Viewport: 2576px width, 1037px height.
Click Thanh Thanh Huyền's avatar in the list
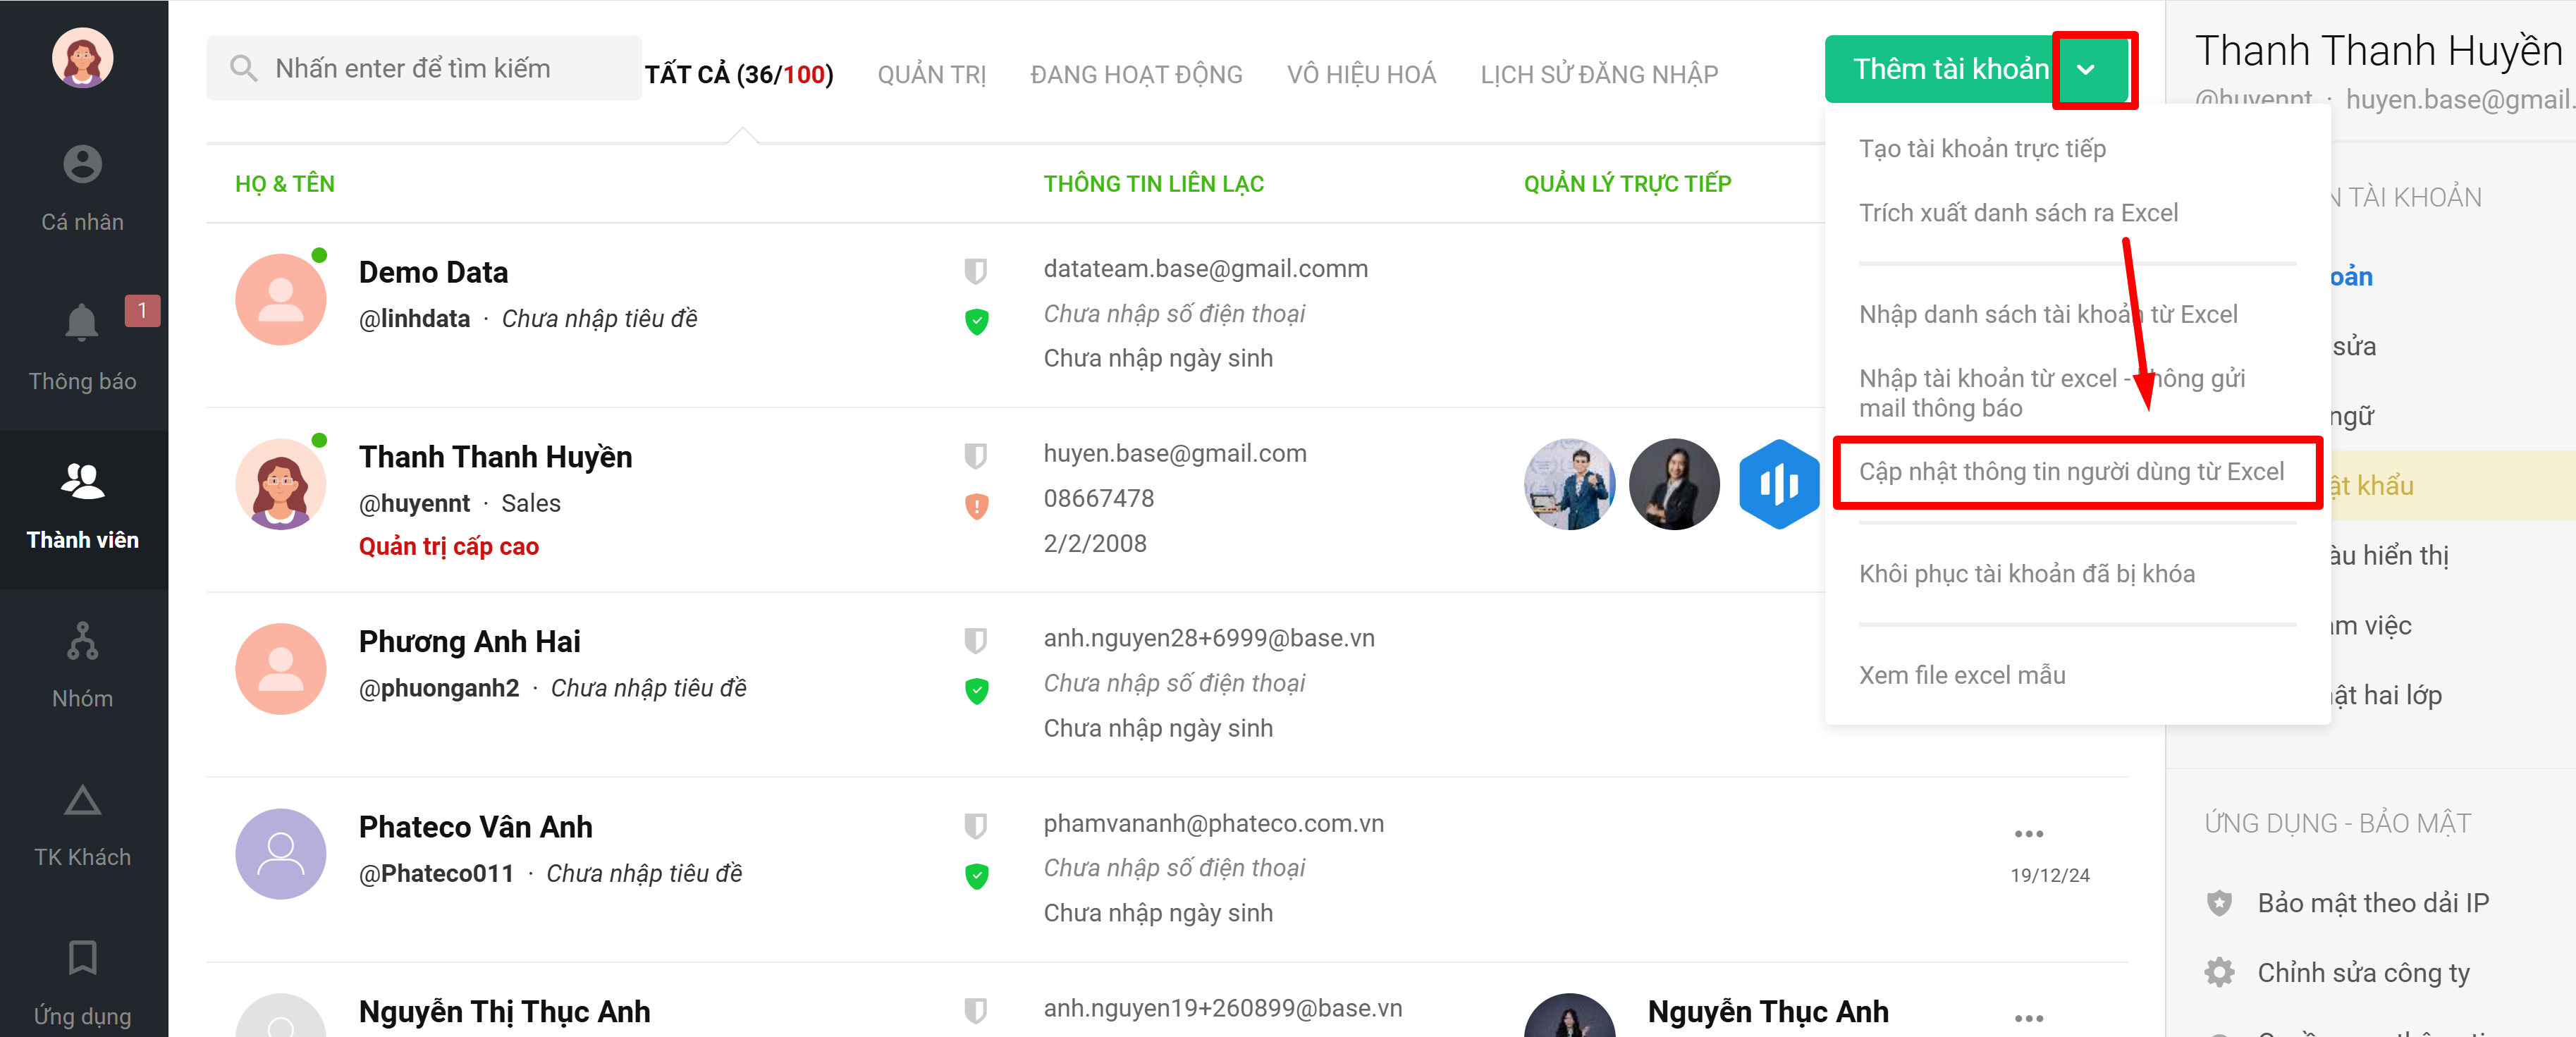pos(280,484)
